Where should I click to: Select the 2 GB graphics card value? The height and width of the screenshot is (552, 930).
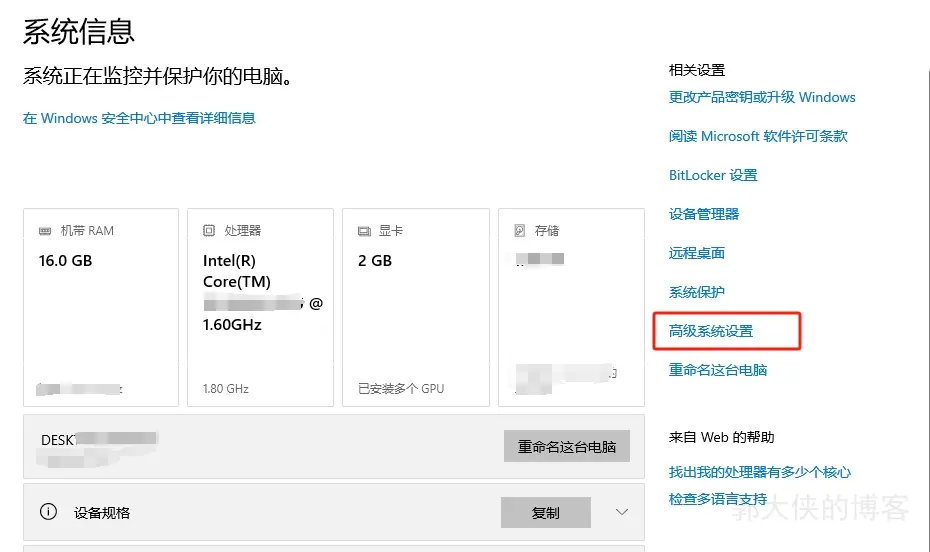375,261
